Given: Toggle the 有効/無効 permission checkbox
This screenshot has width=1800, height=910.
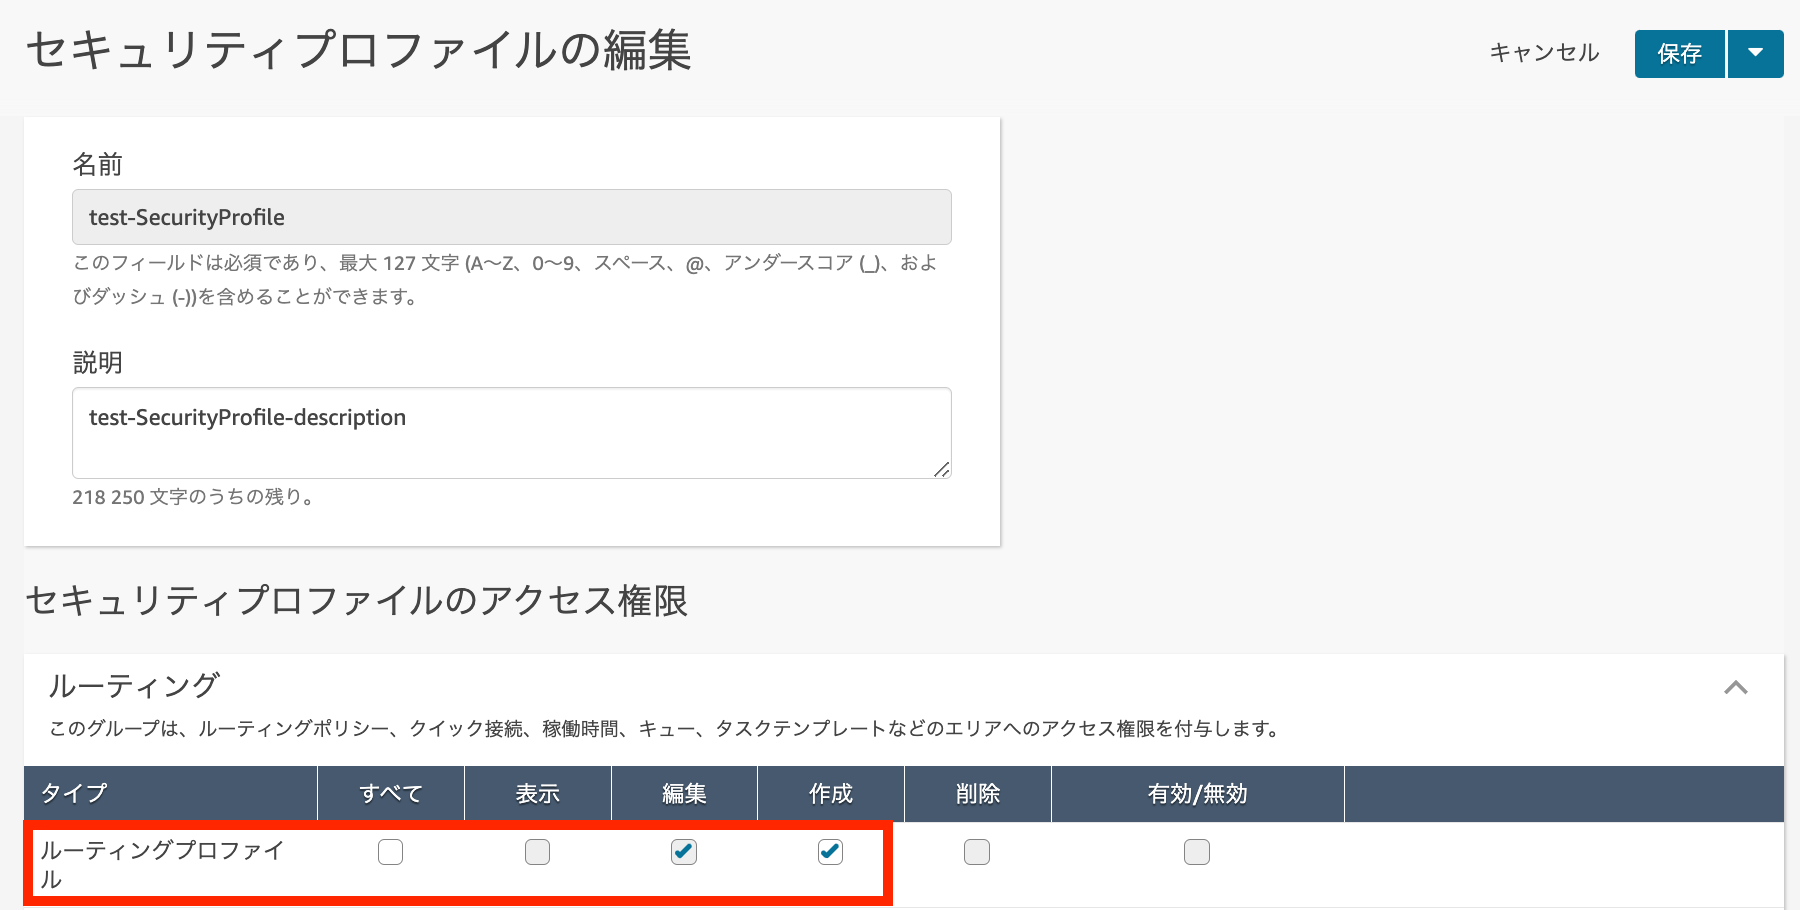Looking at the screenshot, I should pos(1196,852).
